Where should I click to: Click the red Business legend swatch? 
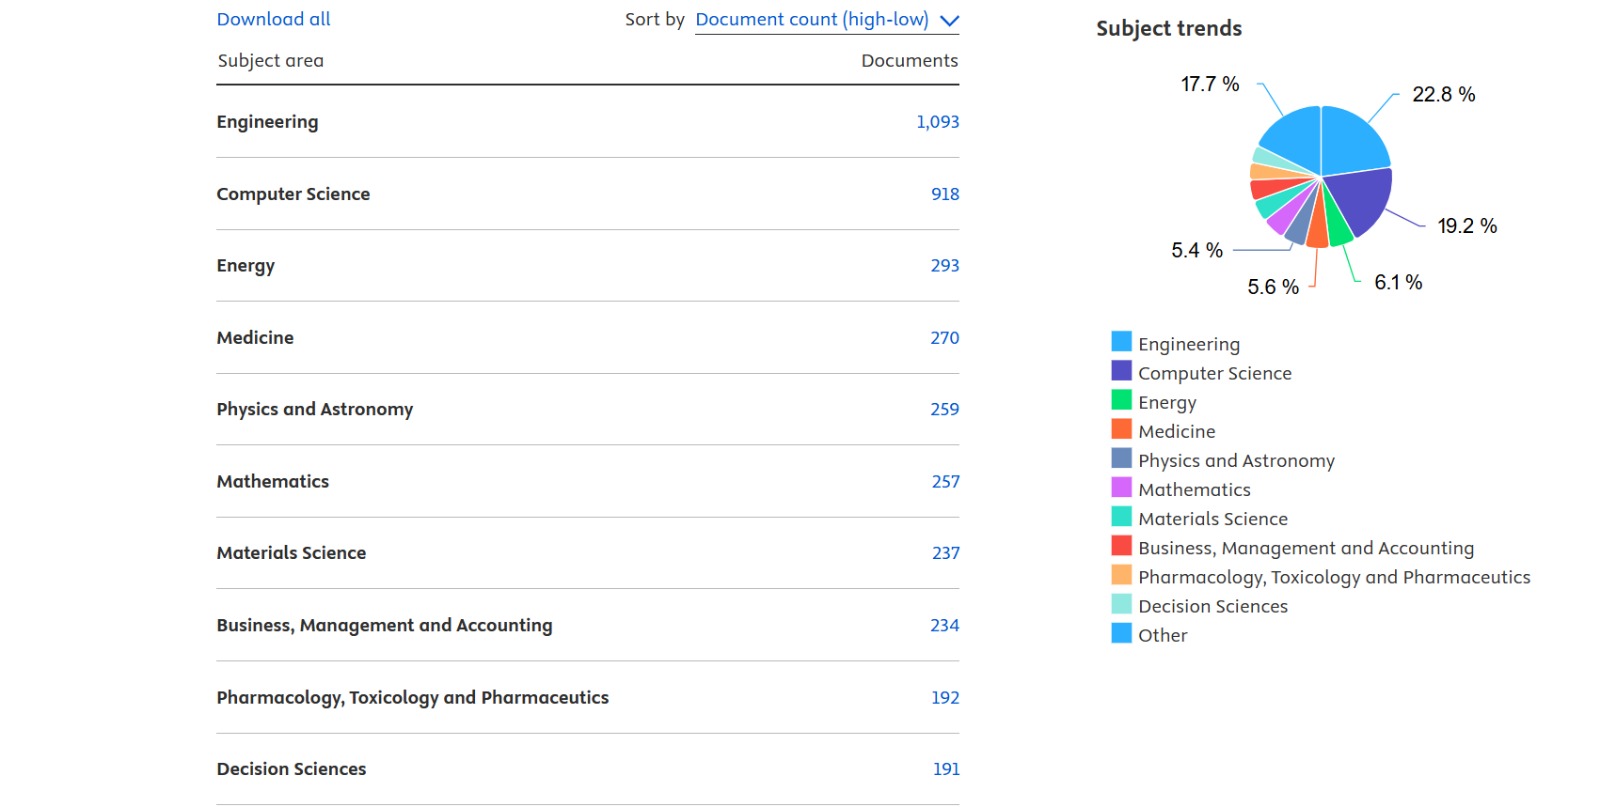[x=1121, y=546]
